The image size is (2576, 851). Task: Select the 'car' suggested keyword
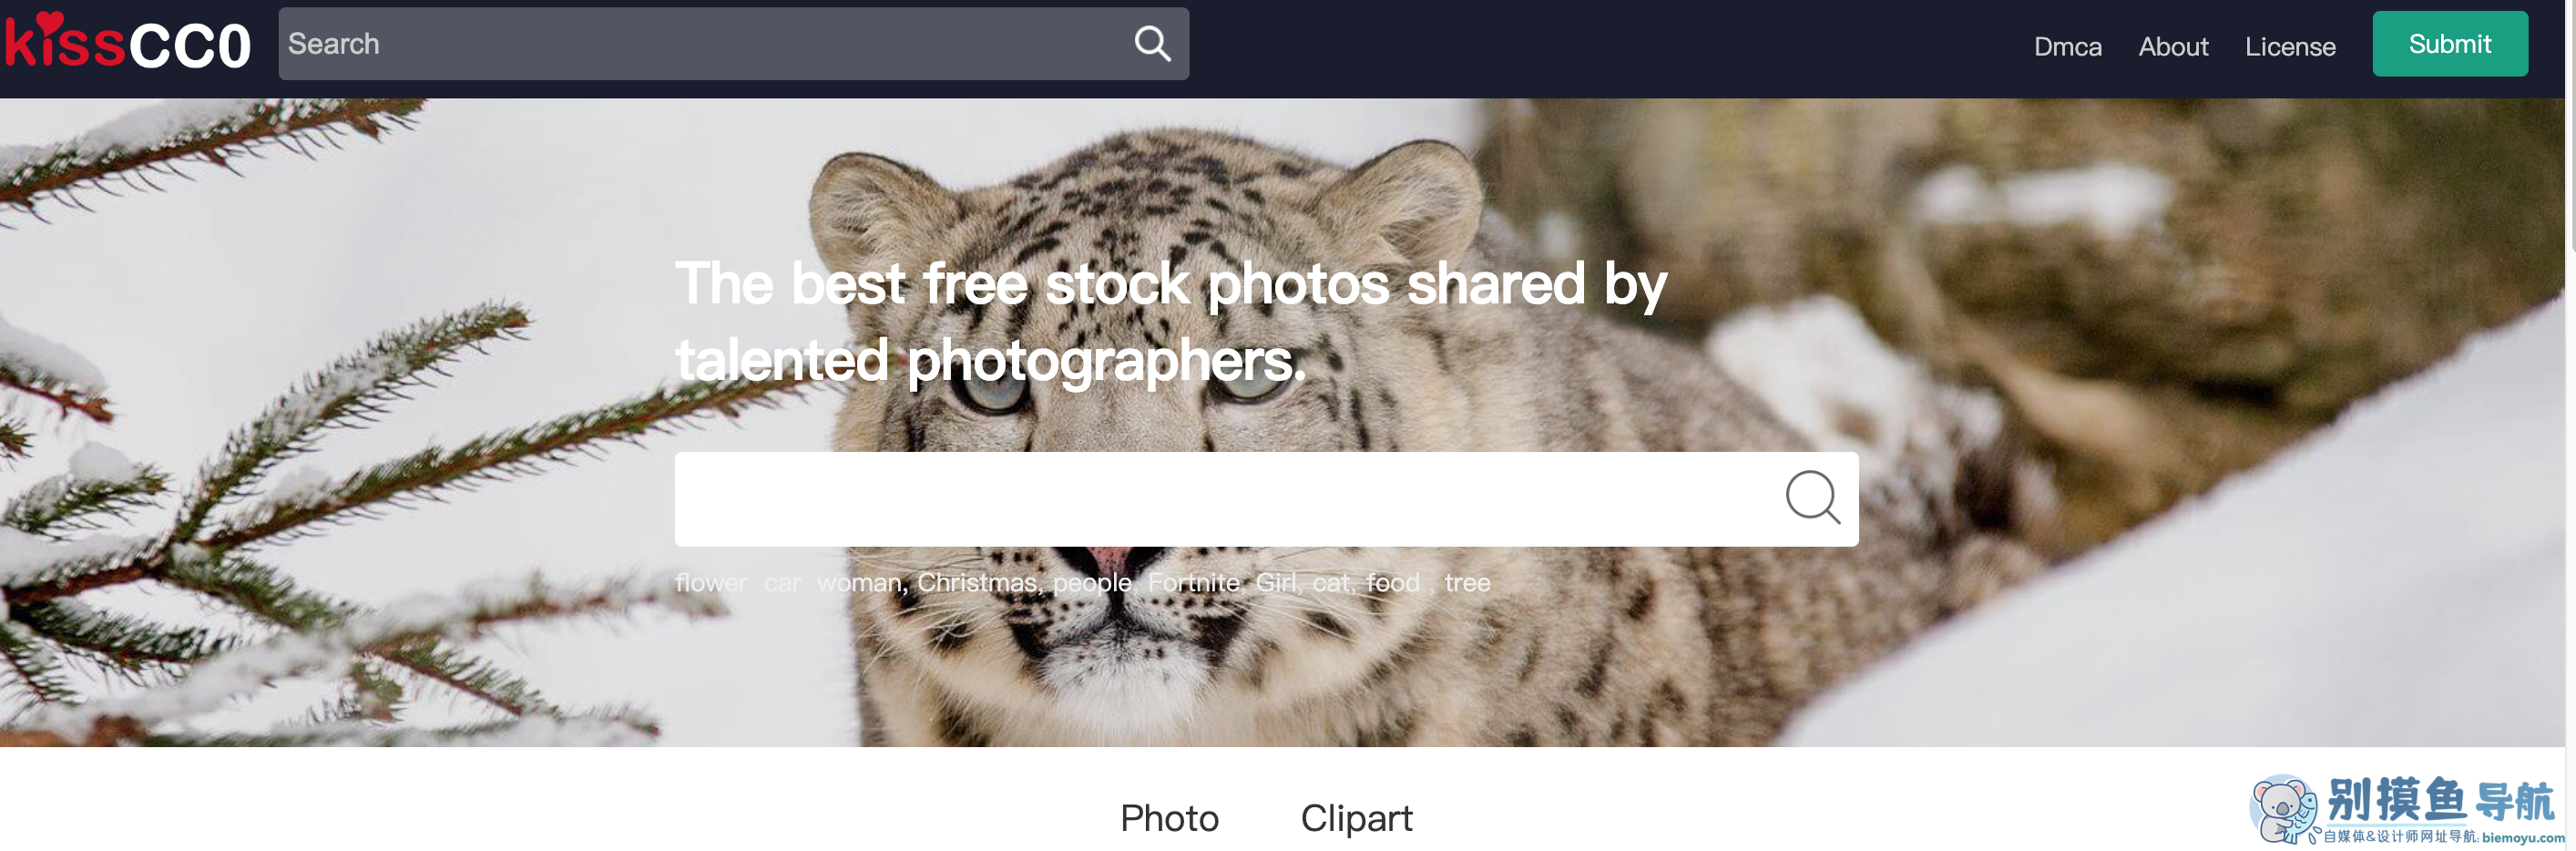coord(782,583)
